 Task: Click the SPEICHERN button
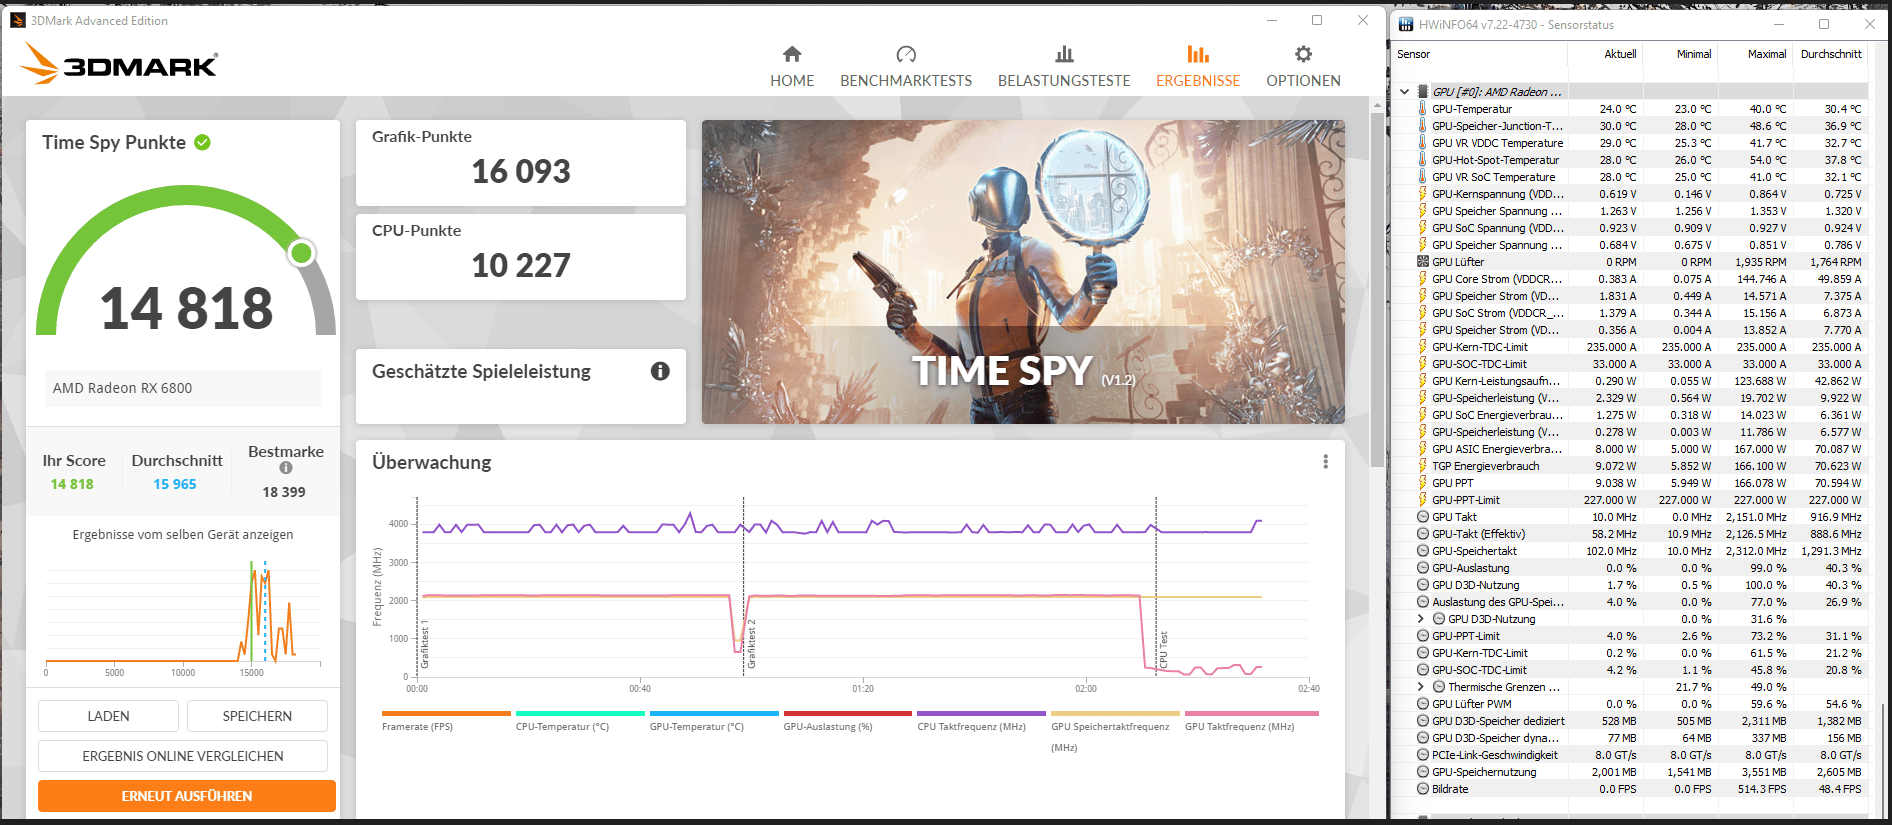(x=257, y=716)
